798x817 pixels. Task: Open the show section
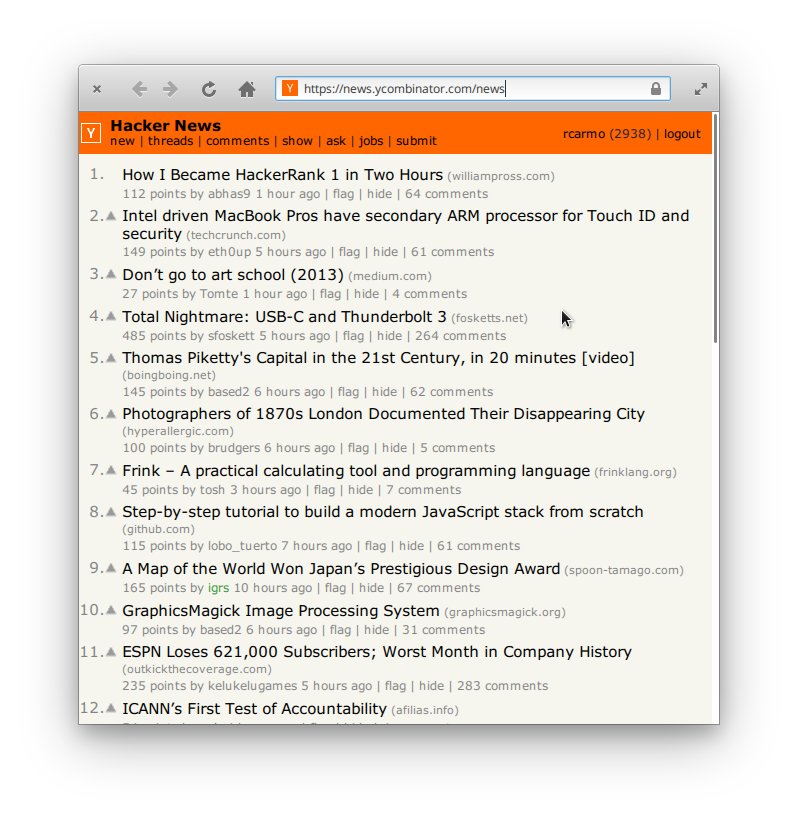[x=297, y=141]
